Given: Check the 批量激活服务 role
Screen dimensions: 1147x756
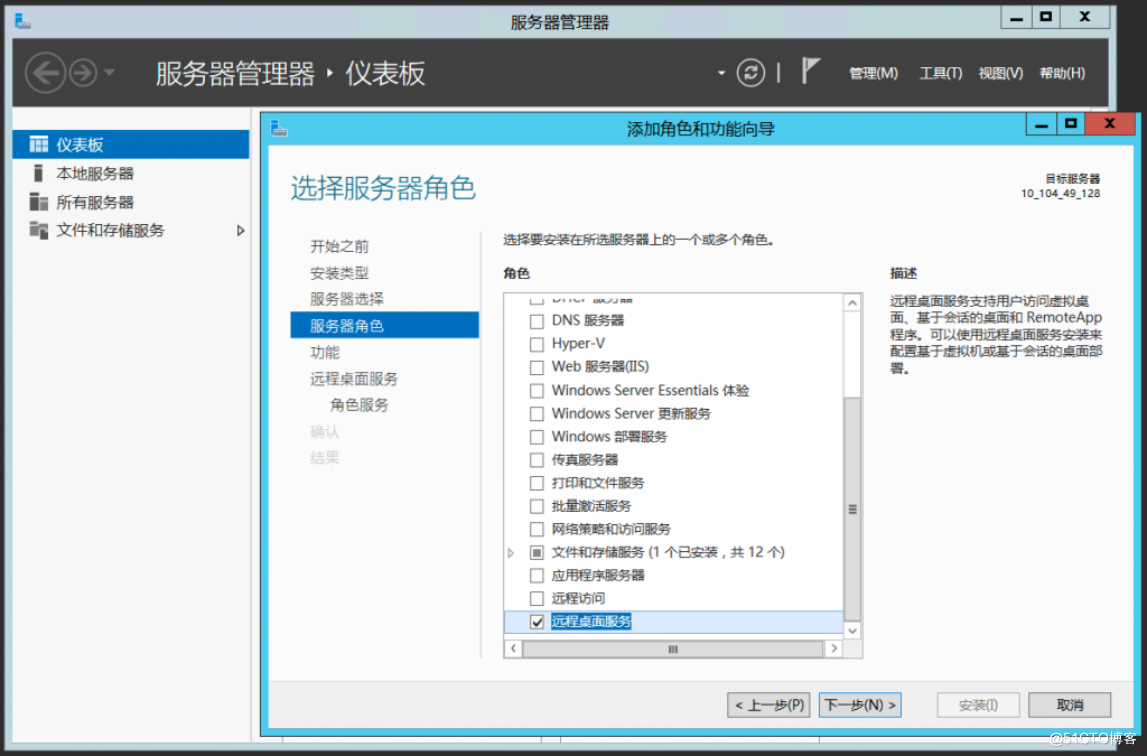Looking at the screenshot, I should (x=537, y=506).
